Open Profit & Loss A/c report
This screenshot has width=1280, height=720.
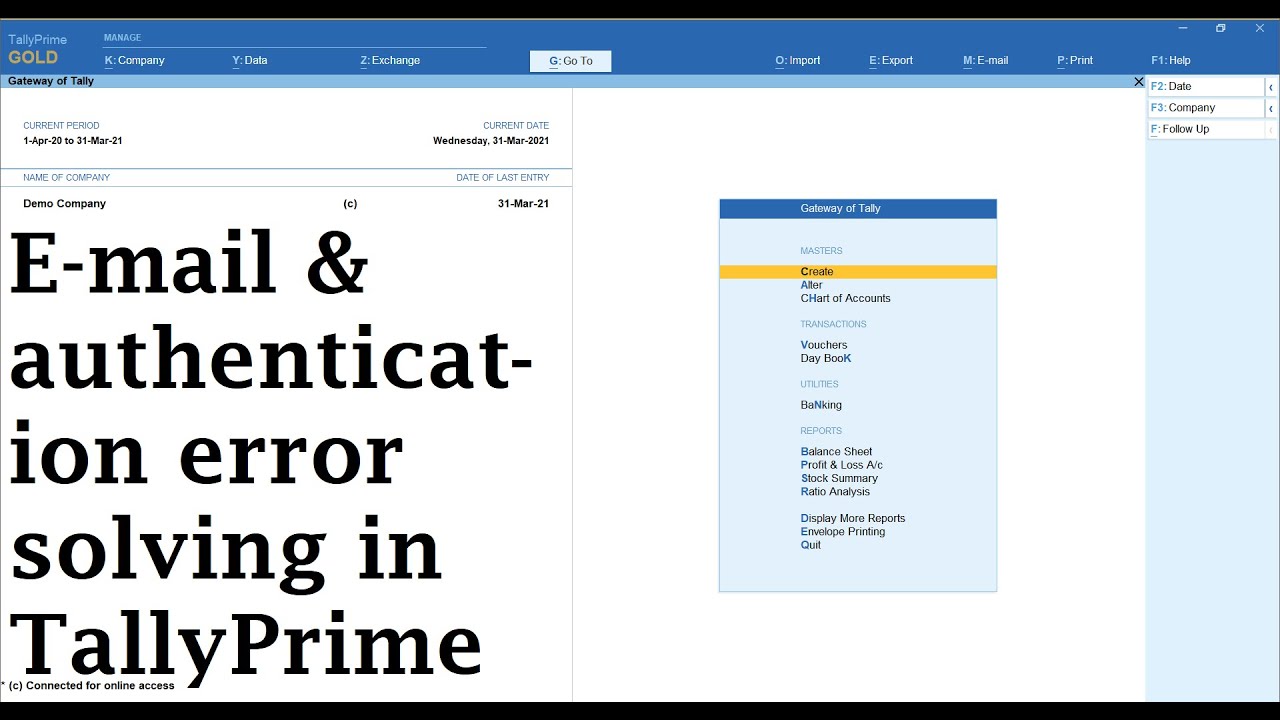click(842, 465)
